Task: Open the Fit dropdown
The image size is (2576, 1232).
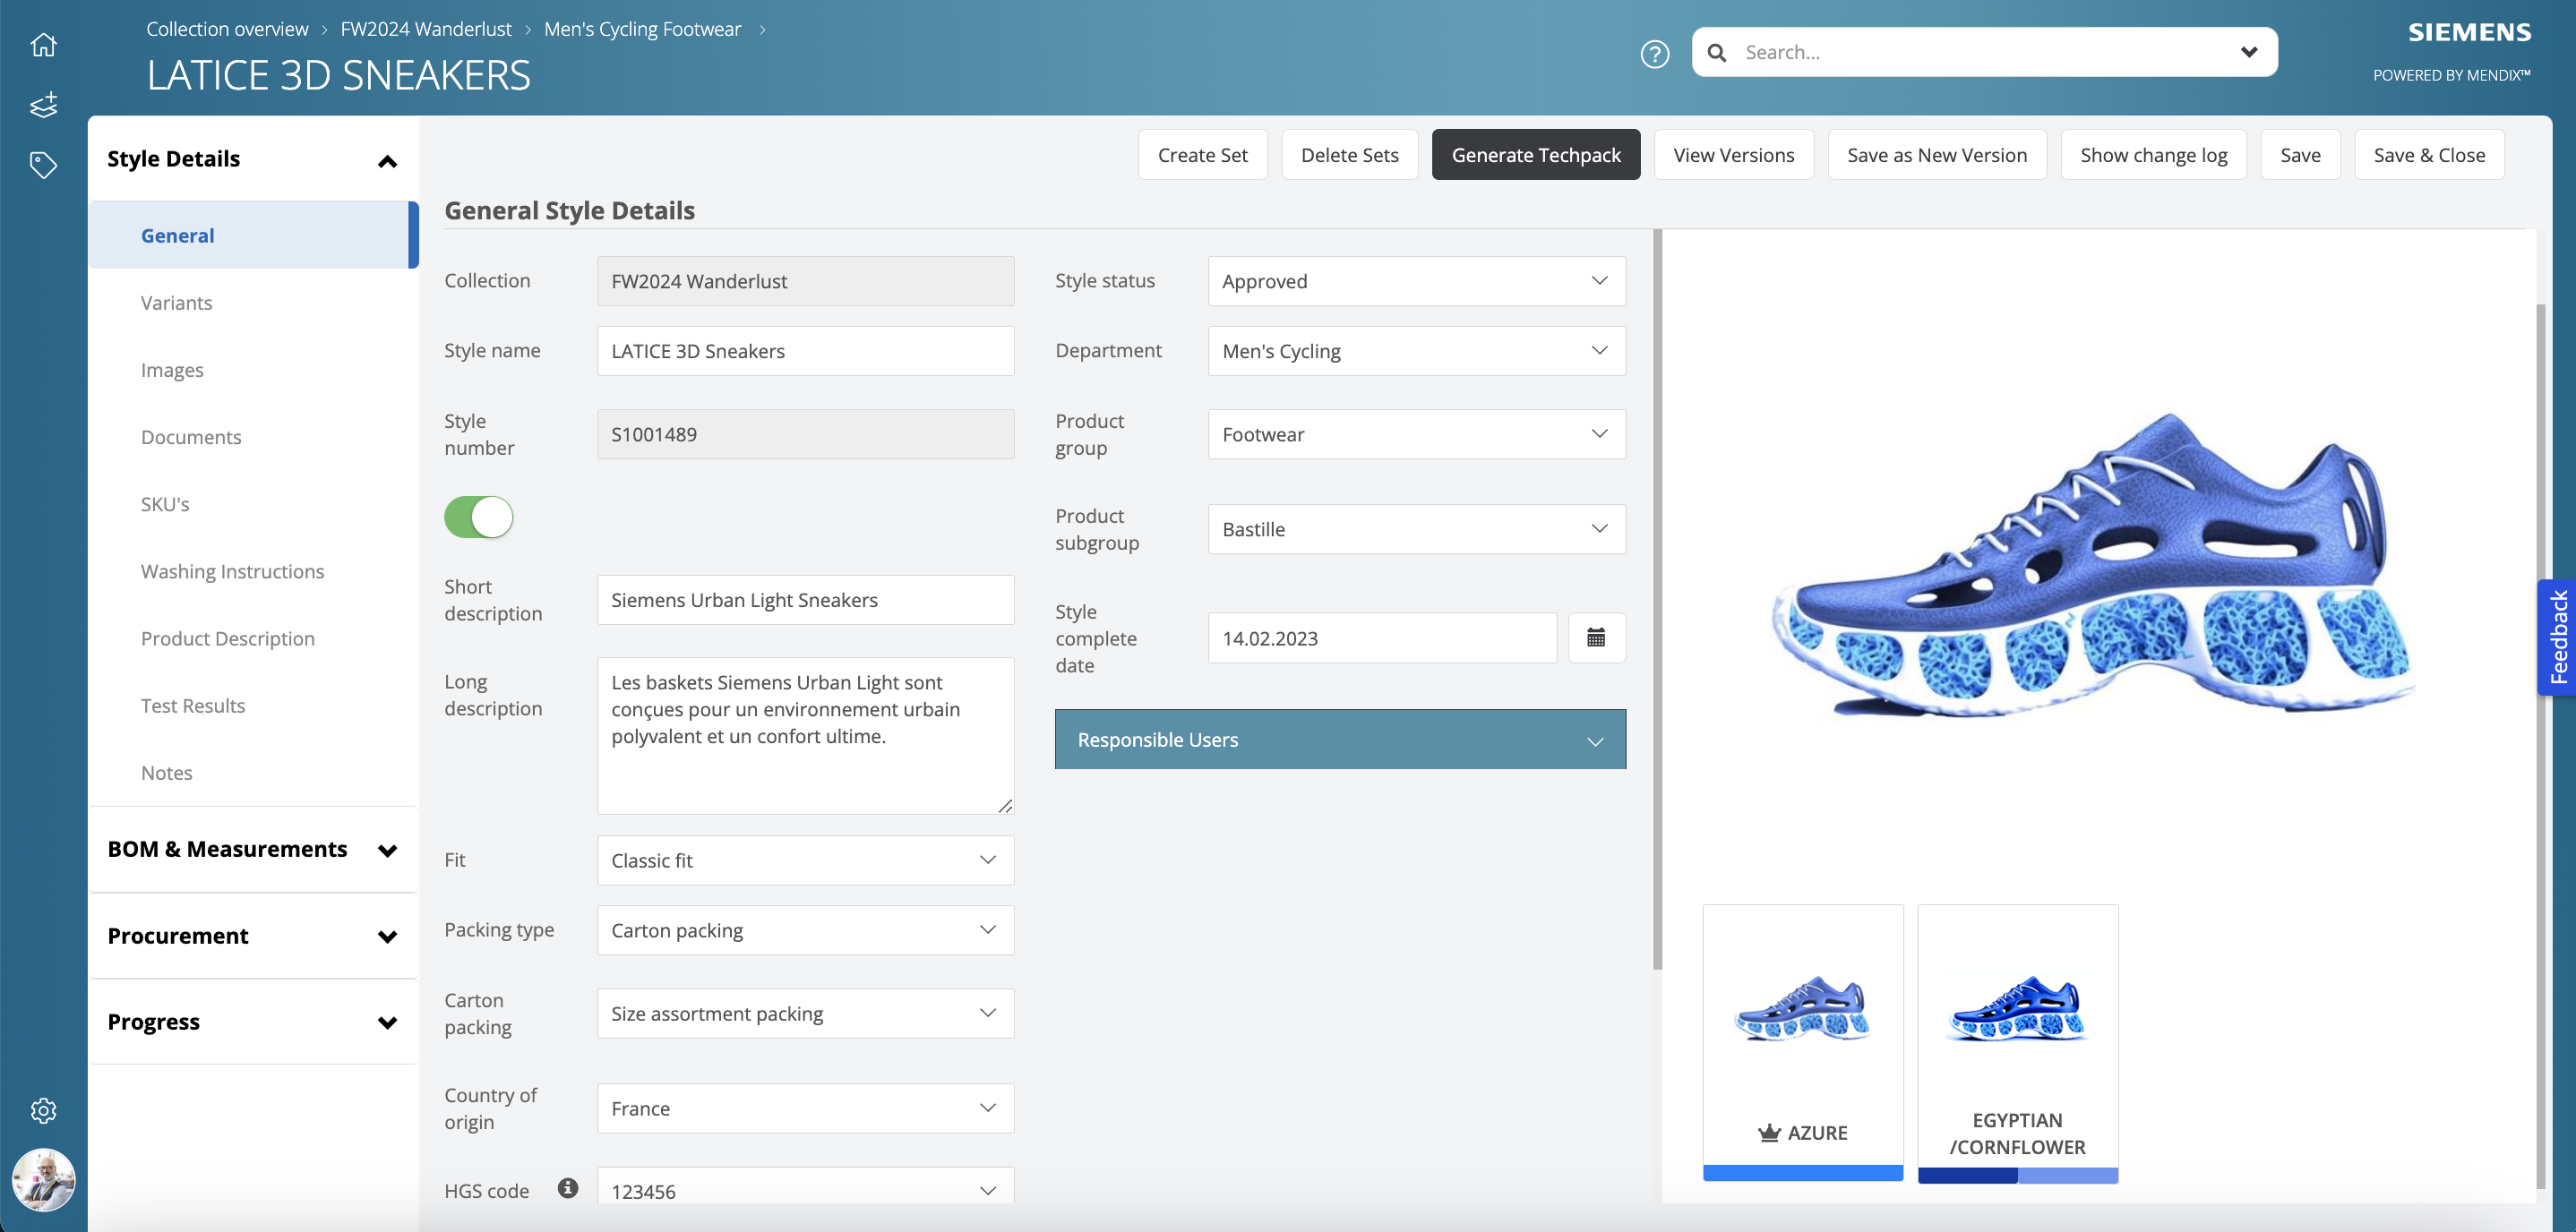Action: point(805,860)
